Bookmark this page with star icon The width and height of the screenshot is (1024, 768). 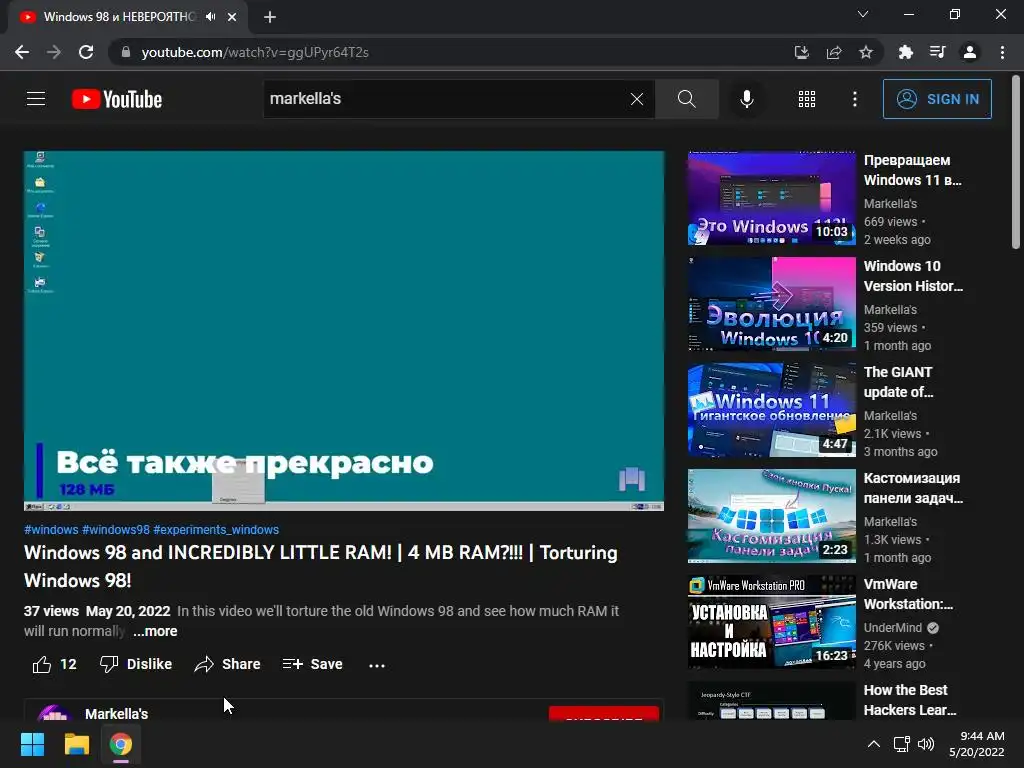pyautogui.click(x=866, y=52)
